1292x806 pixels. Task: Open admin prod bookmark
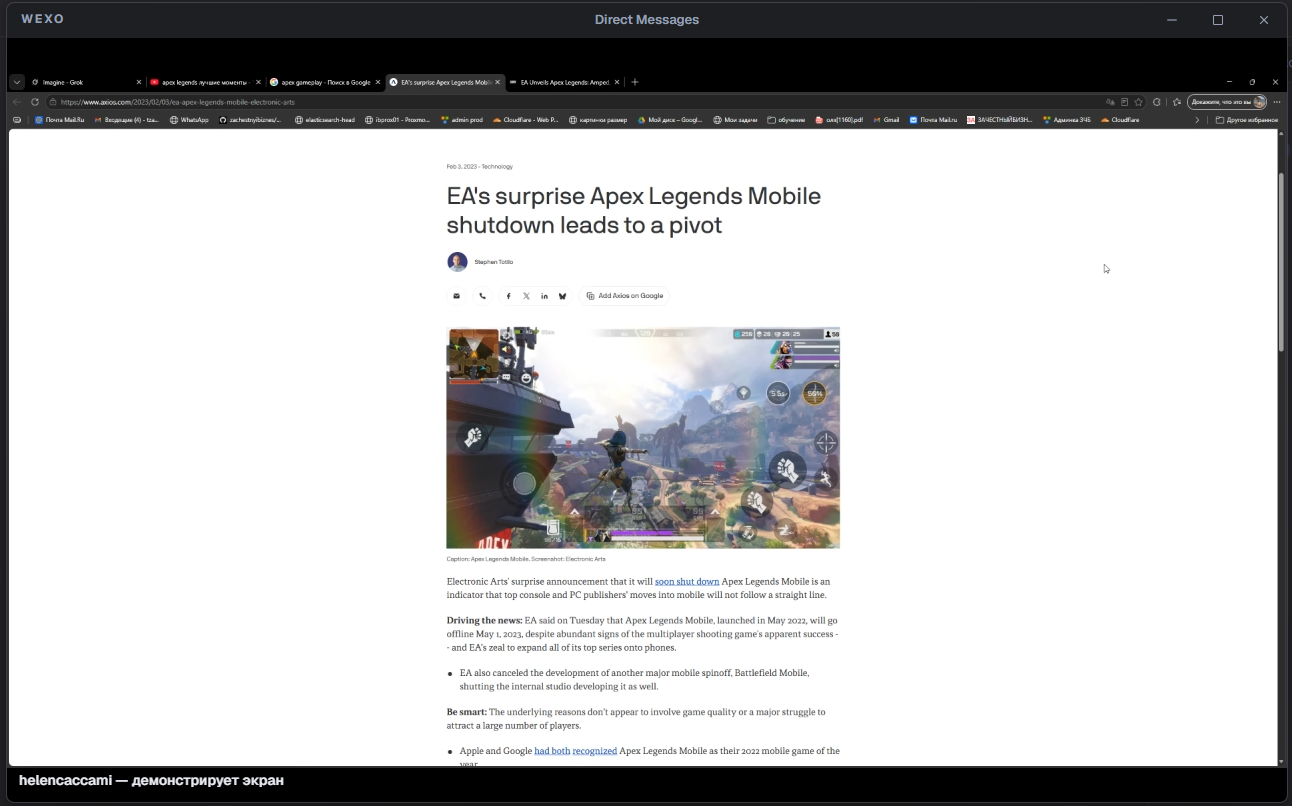461,120
